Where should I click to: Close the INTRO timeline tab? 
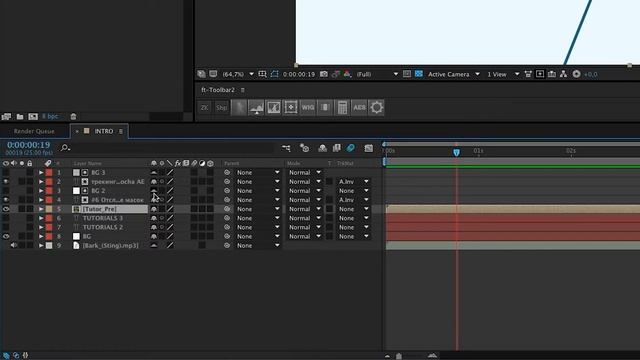pos(77,131)
